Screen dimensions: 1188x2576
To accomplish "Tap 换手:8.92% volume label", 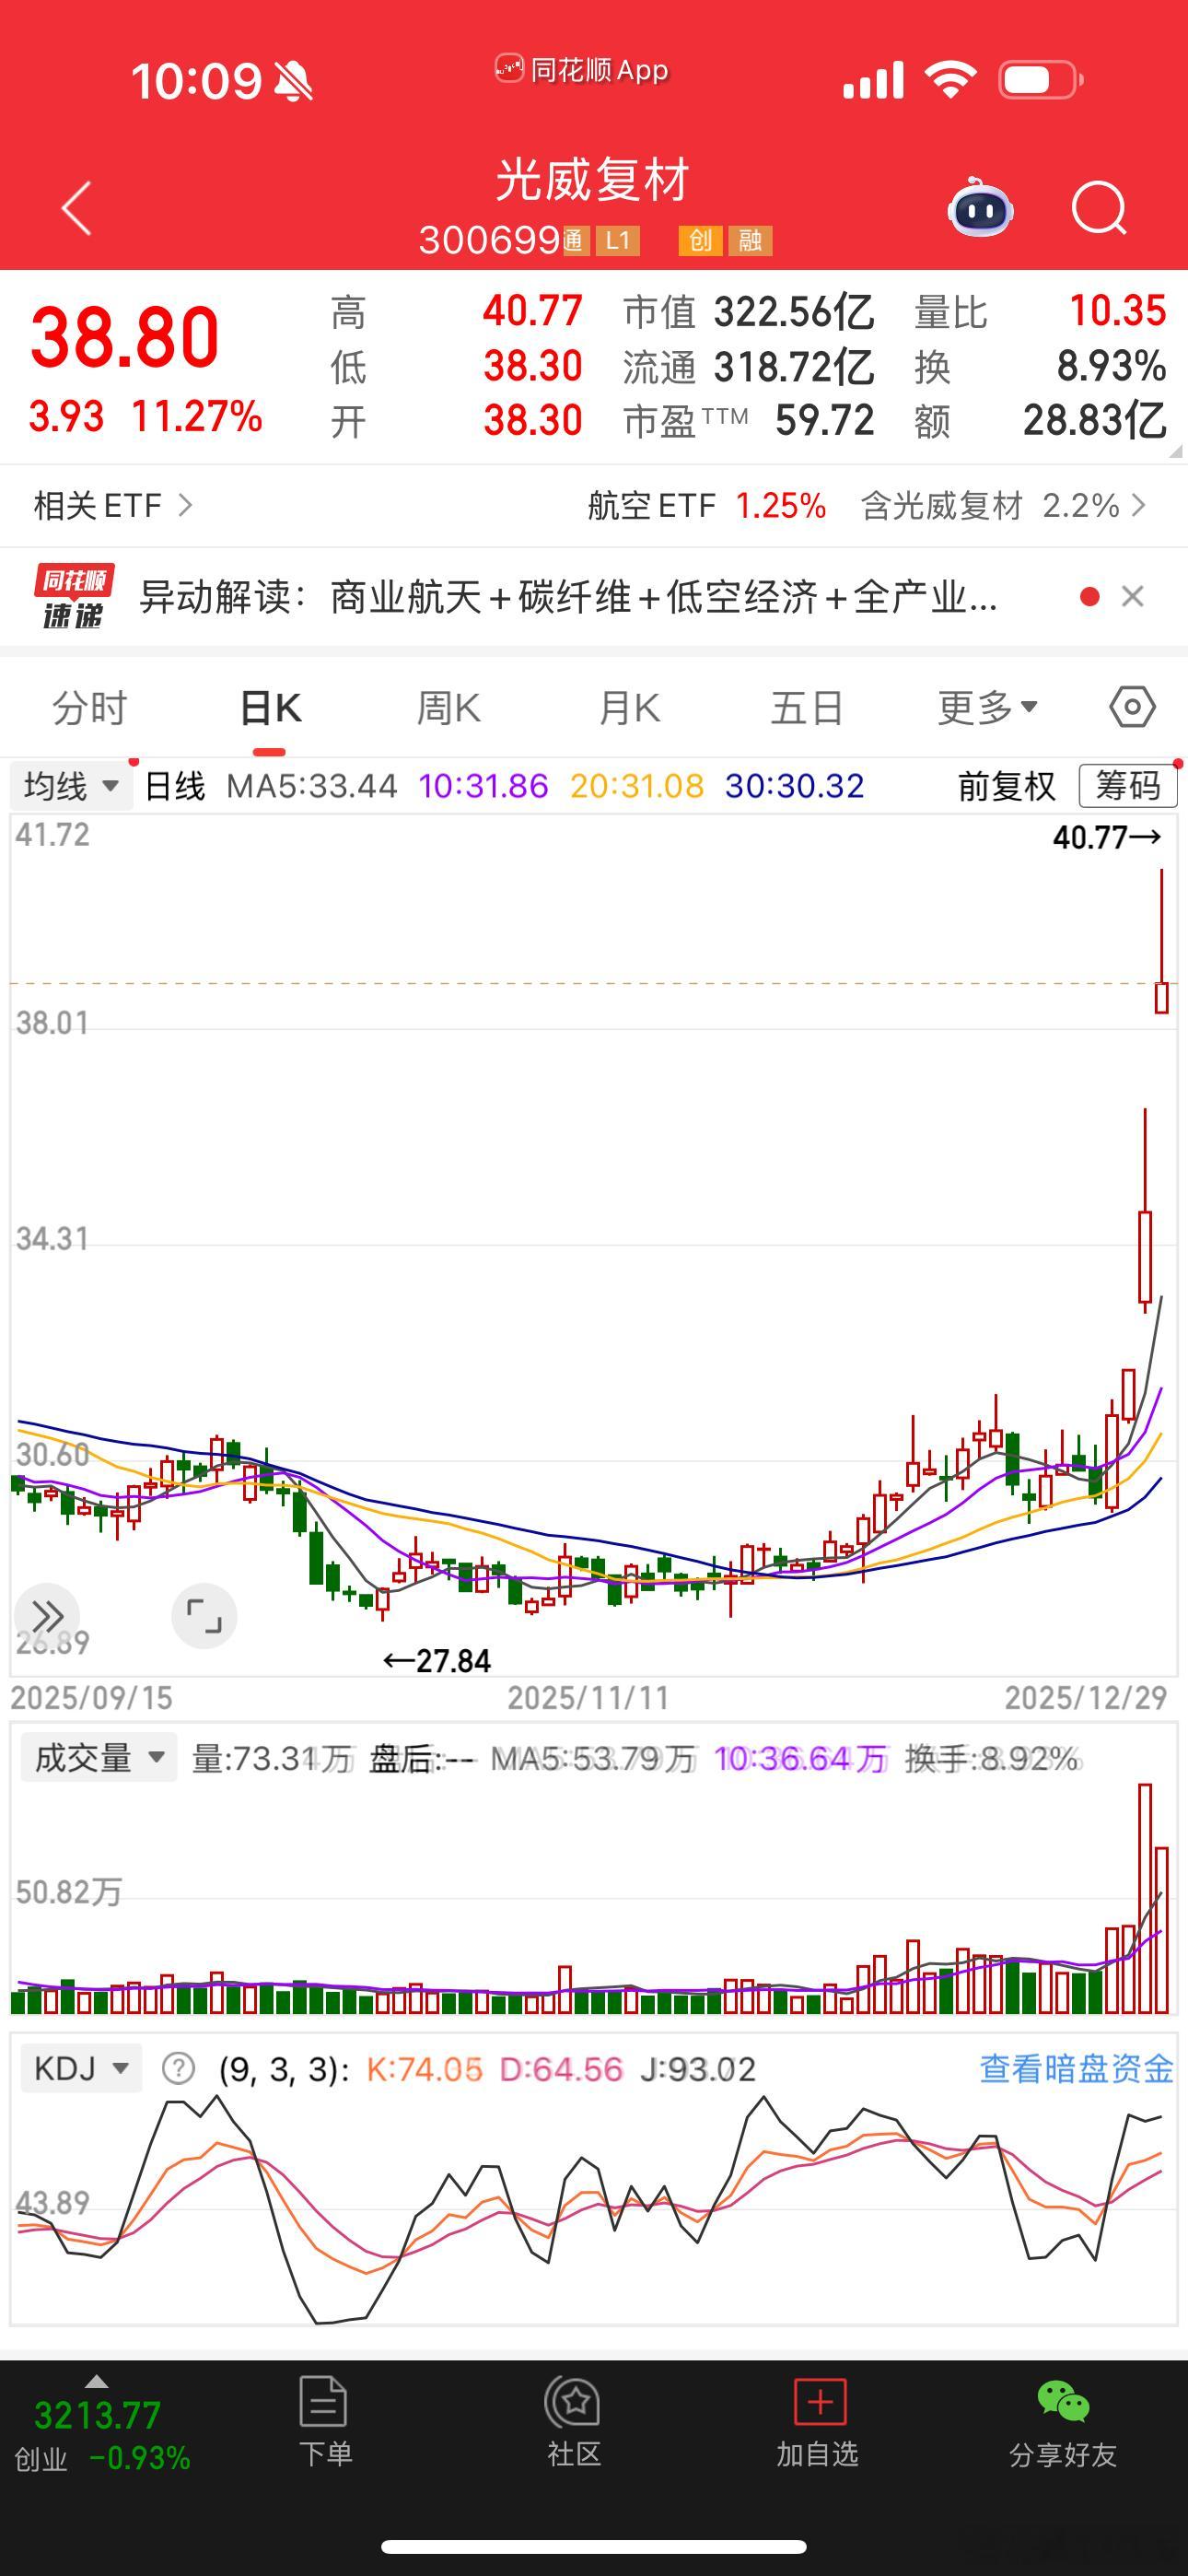I will (992, 1758).
